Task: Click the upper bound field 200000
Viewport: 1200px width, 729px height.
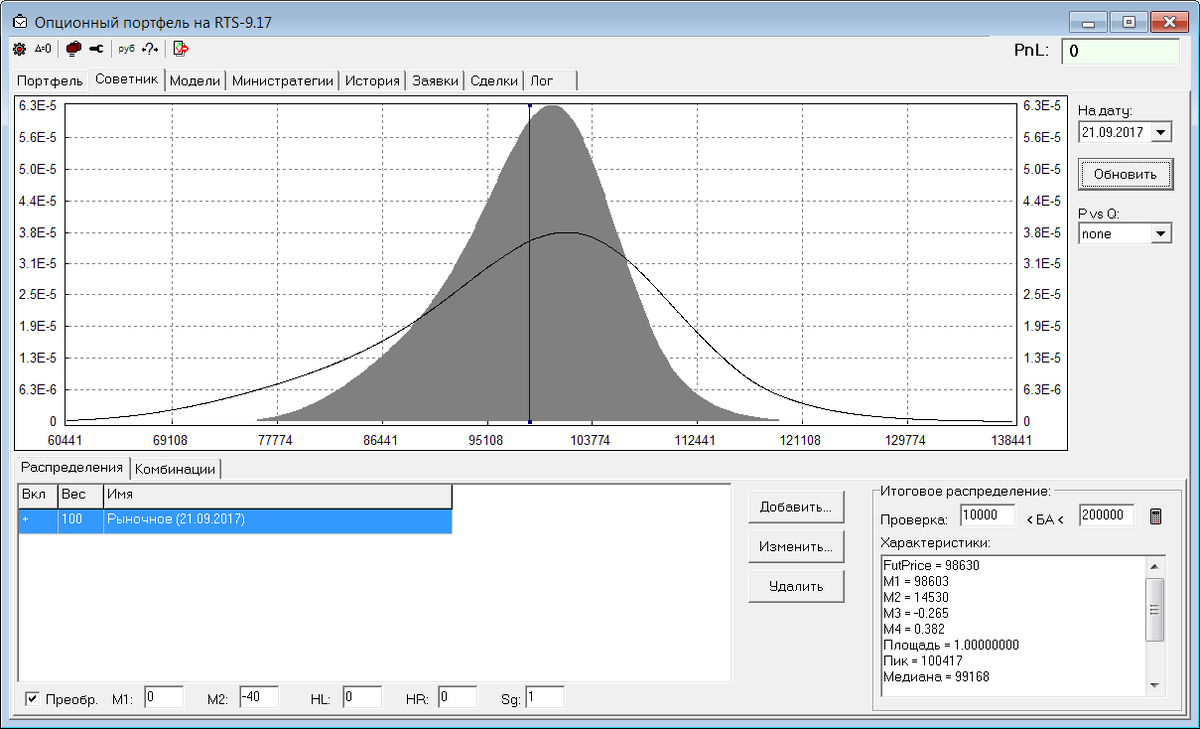Action: 1108,516
